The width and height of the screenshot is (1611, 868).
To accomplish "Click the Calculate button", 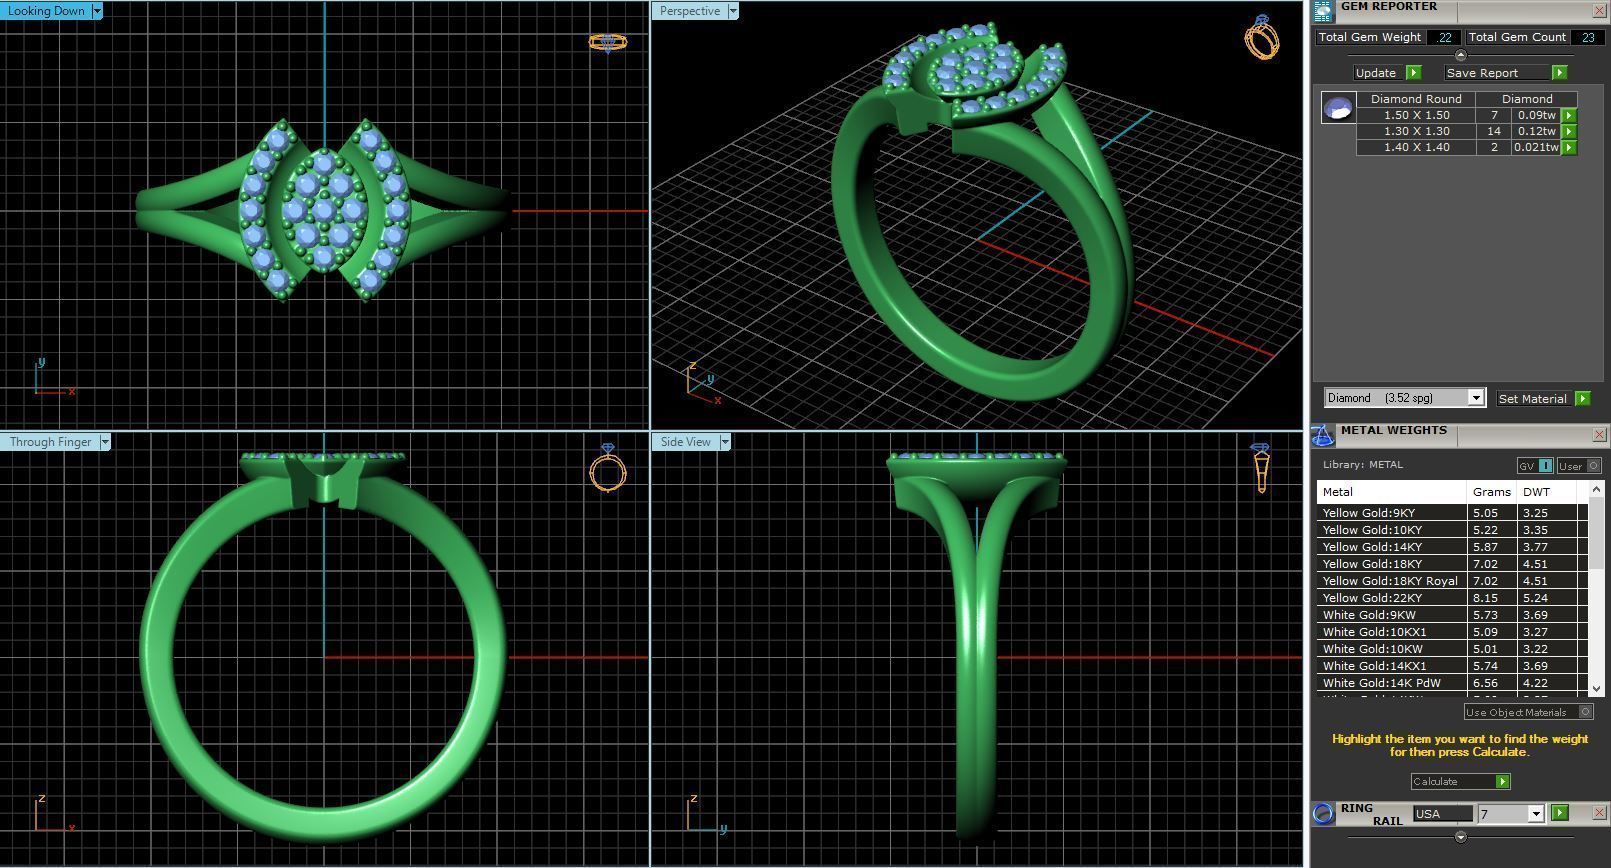I will point(1453,782).
